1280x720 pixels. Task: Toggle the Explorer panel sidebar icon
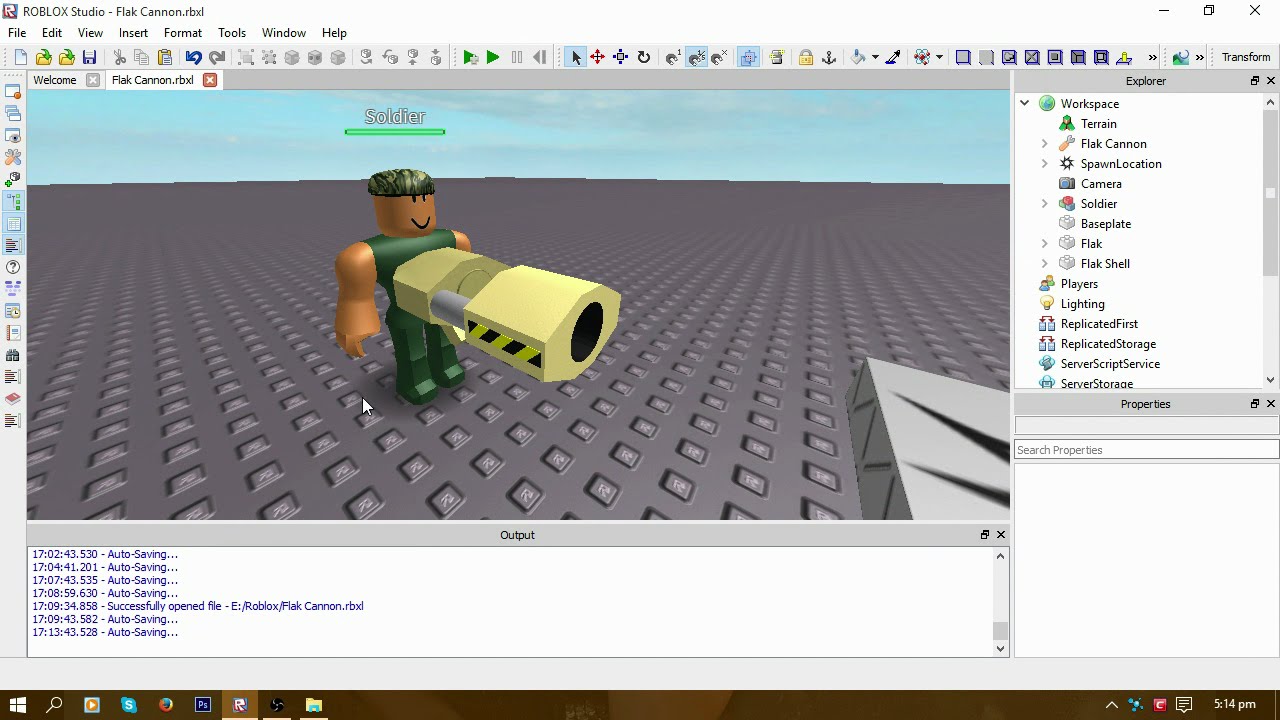click(x=13, y=202)
